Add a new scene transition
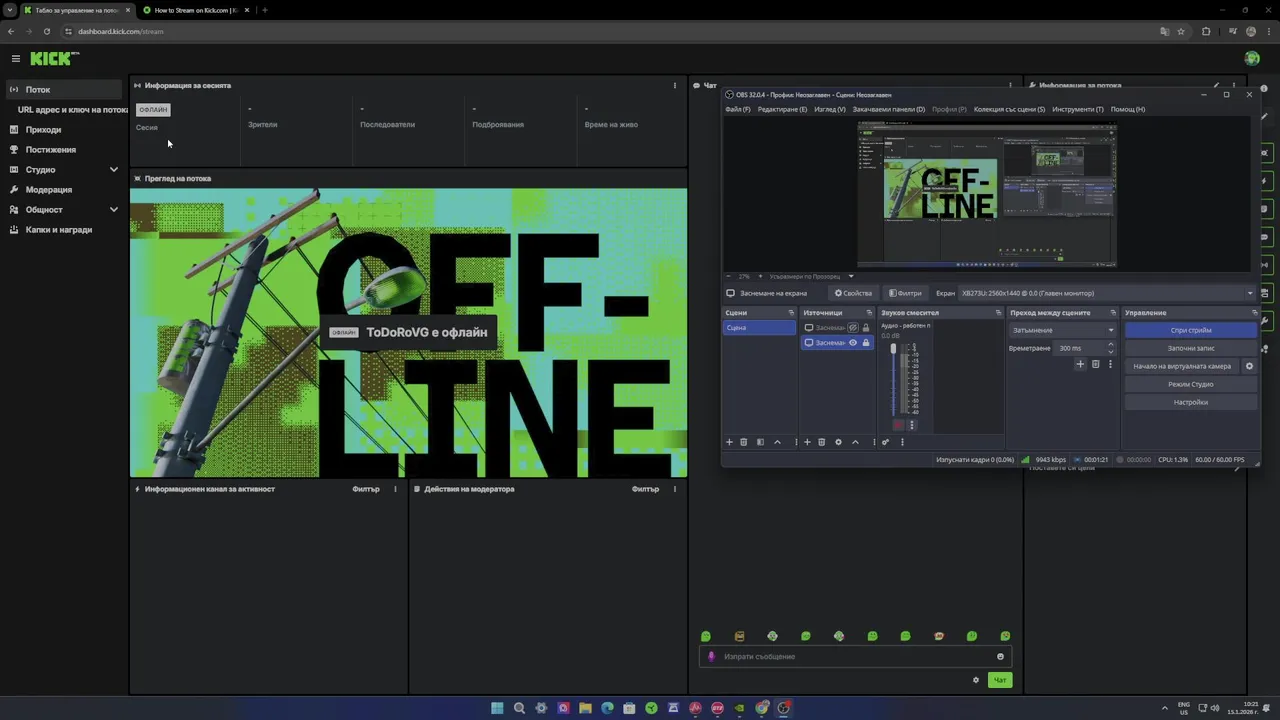The width and height of the screenshot is (1280, 720). click(1080, 365)
